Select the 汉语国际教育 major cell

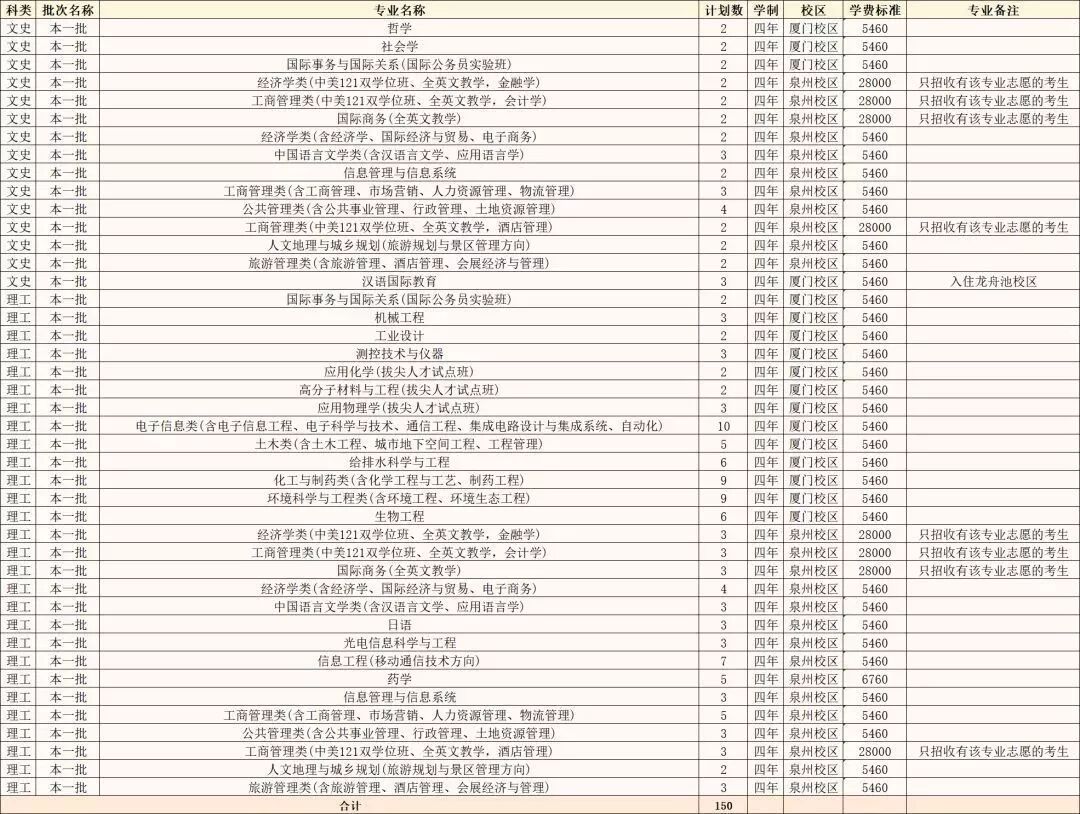coord(399,282)
